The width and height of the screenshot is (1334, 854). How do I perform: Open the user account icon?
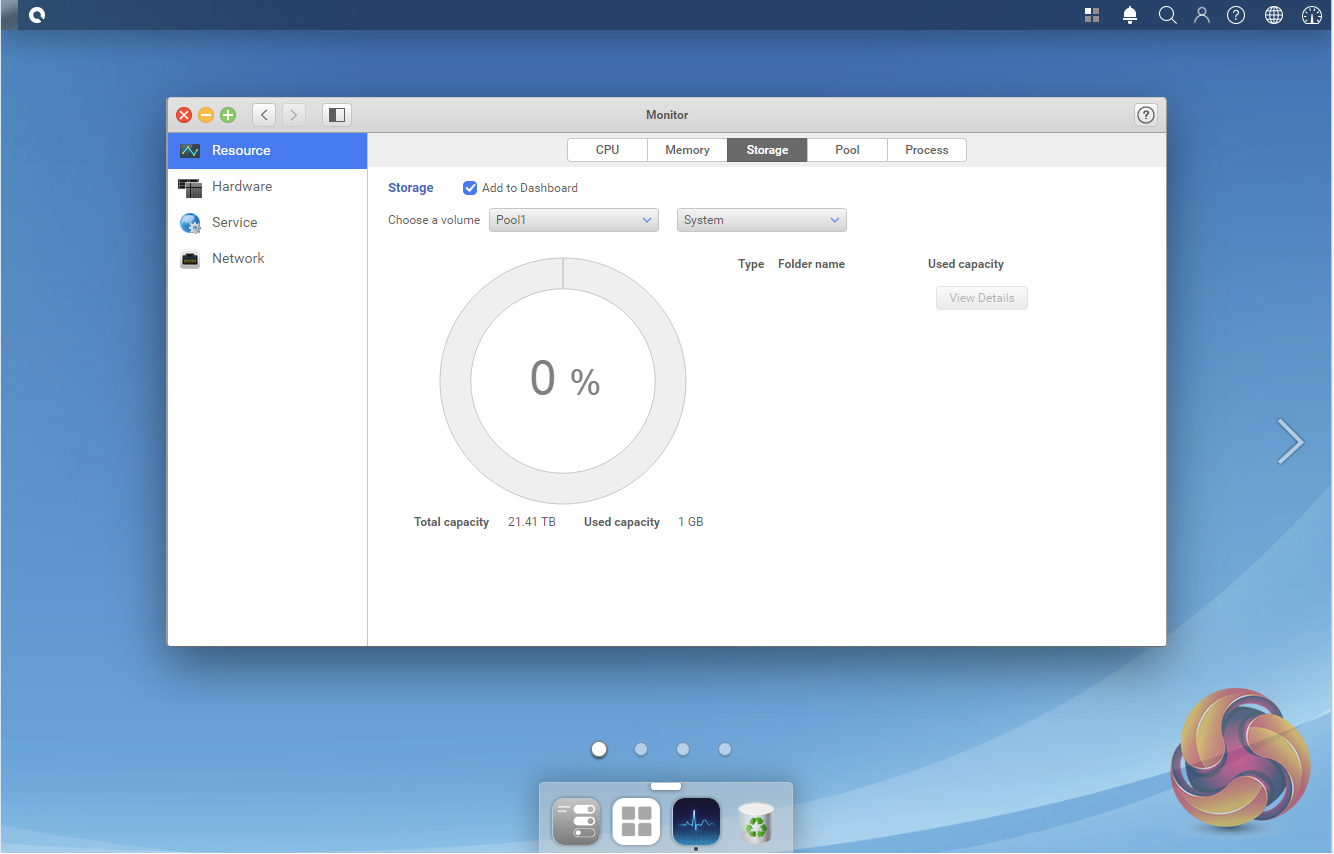[1202, 15]
